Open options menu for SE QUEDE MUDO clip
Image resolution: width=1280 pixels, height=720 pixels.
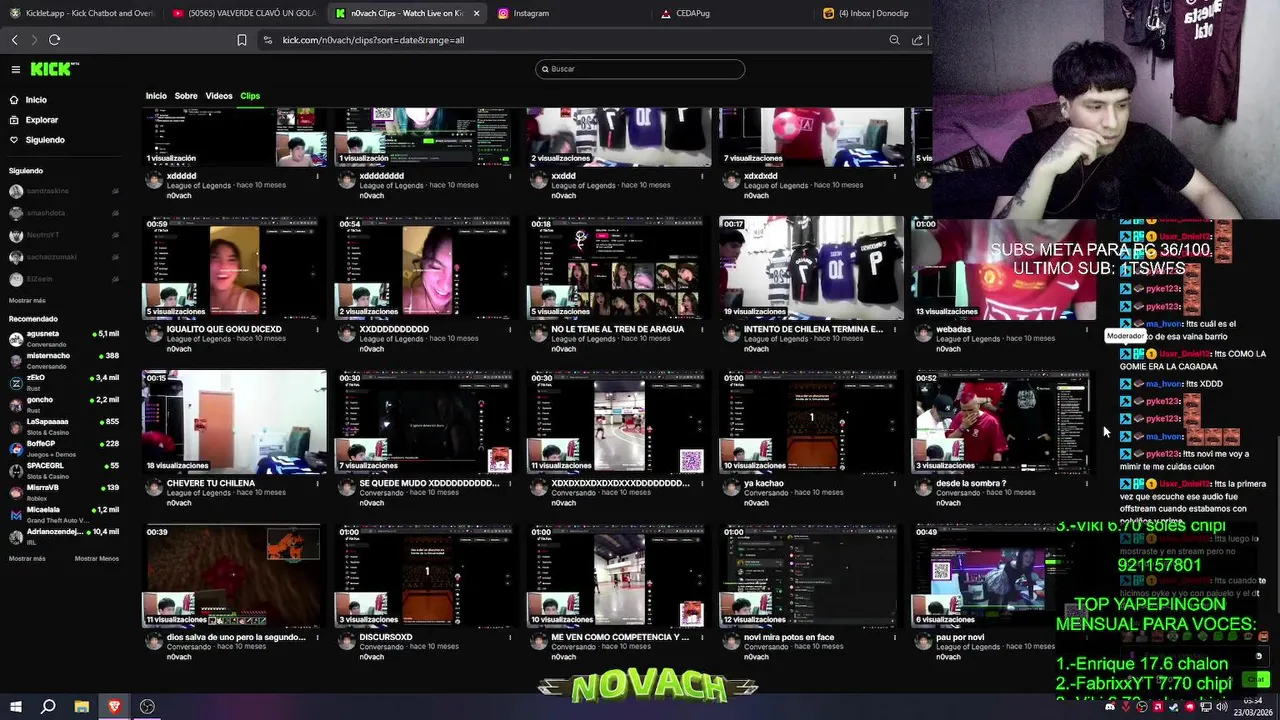(510, 483)
